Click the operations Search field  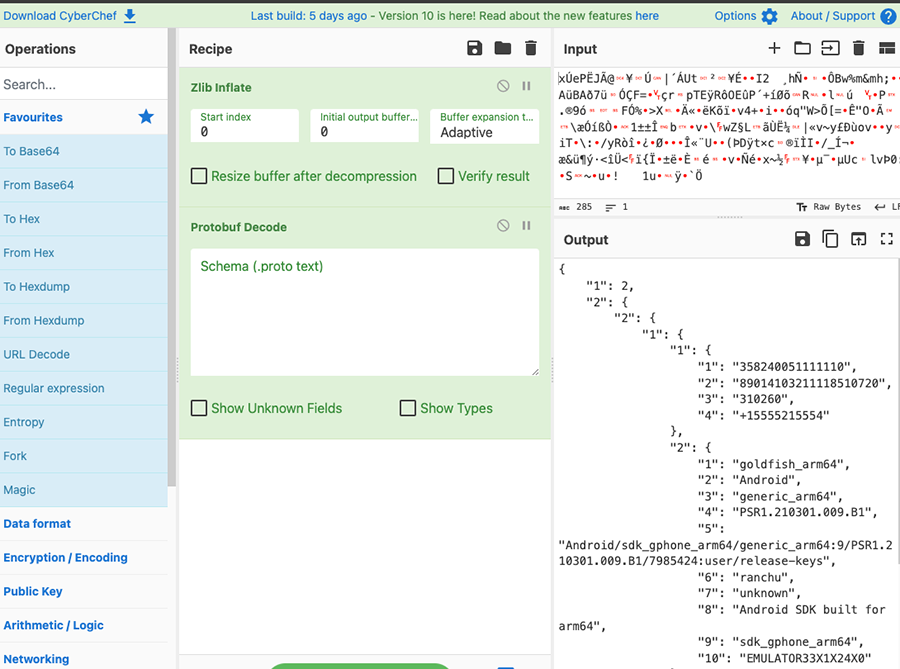point(84,84)
